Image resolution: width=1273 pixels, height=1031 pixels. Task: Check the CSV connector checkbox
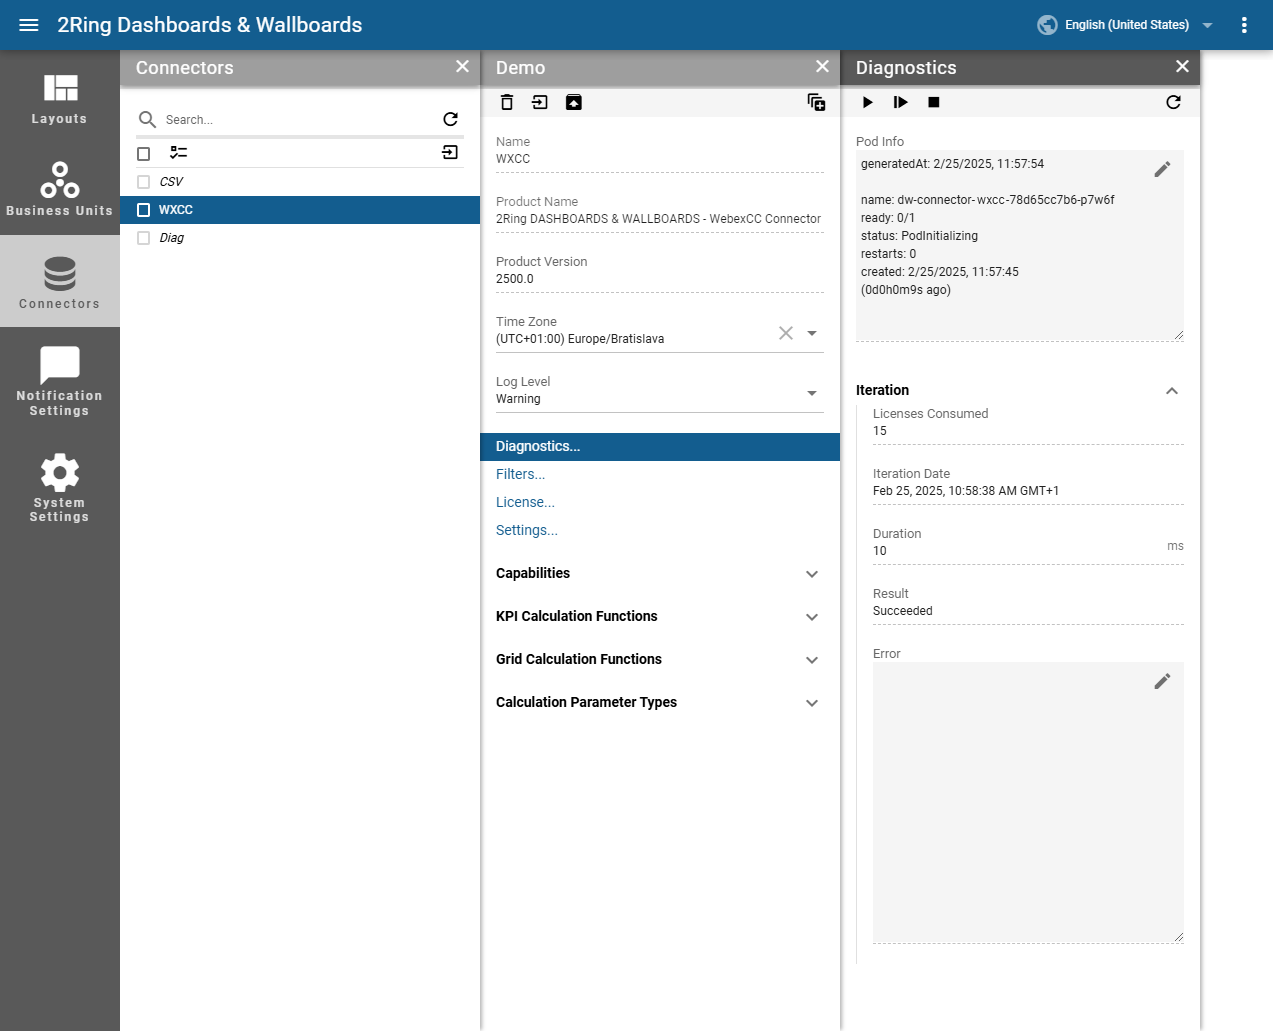tap(143, 182)
